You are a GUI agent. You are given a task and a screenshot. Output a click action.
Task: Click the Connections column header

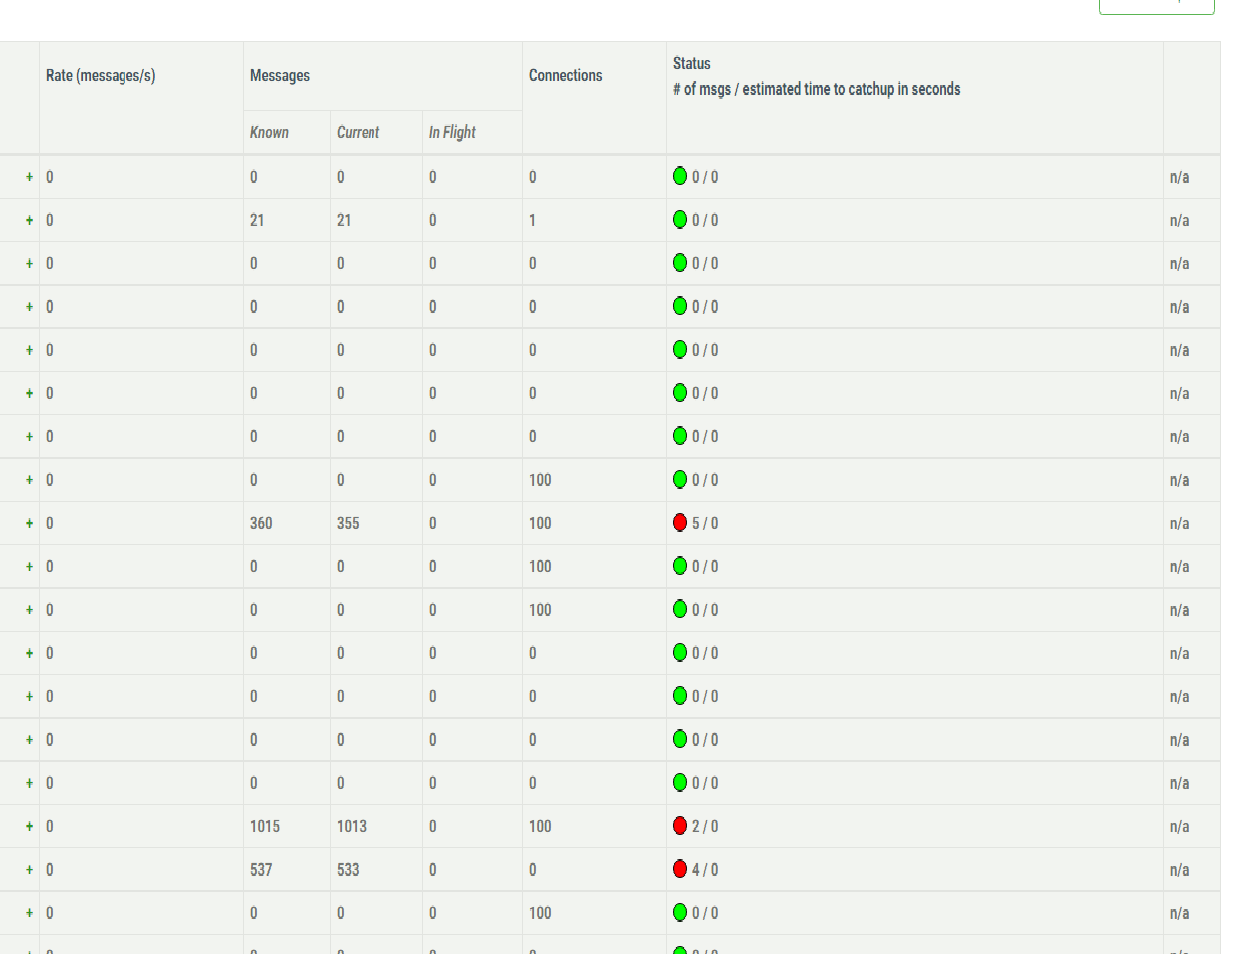coord(565,75)
